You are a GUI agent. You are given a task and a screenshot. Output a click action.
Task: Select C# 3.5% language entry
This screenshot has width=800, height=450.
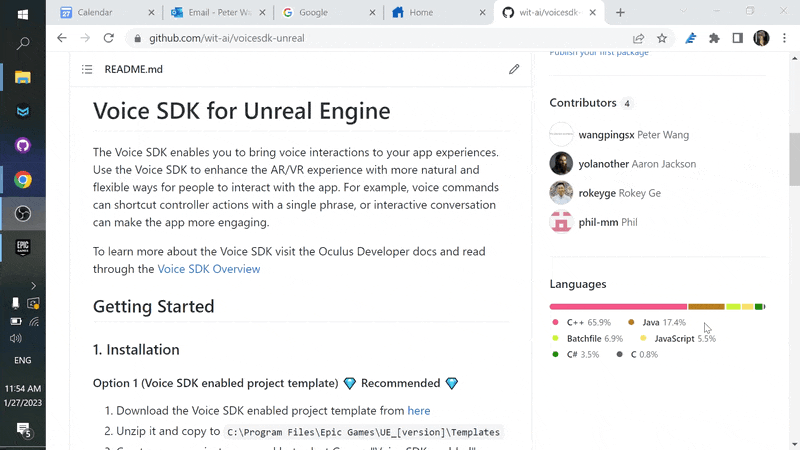pyautogui.click(x=576, y=355)
